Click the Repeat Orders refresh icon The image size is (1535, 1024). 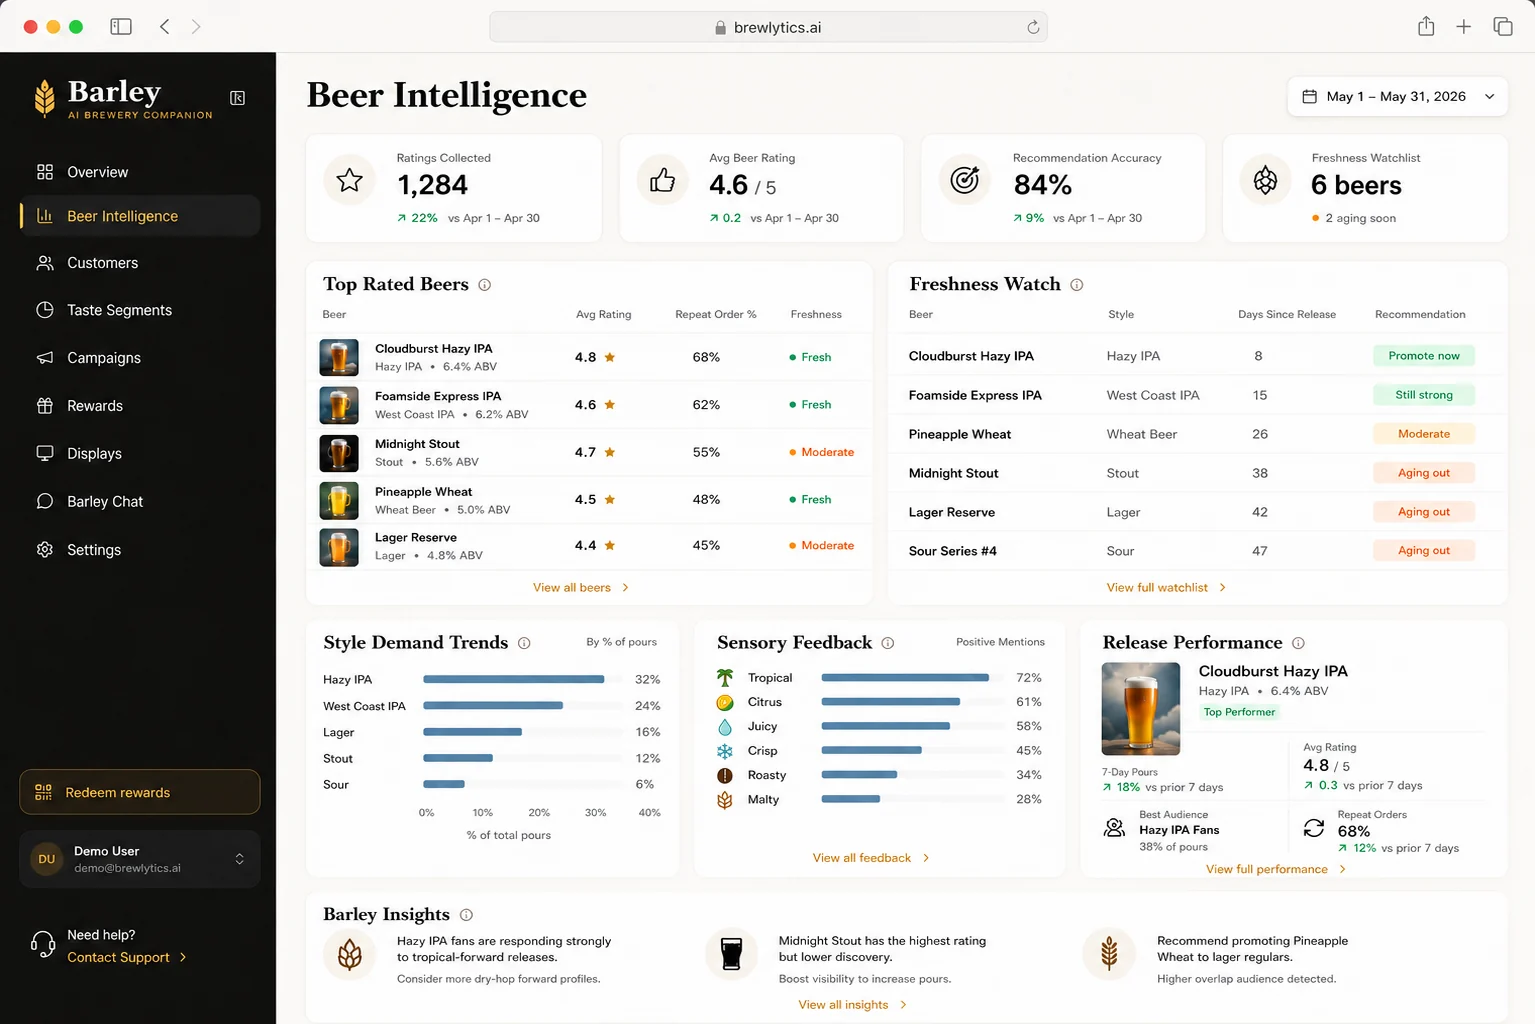click(x=1314, y=828)
